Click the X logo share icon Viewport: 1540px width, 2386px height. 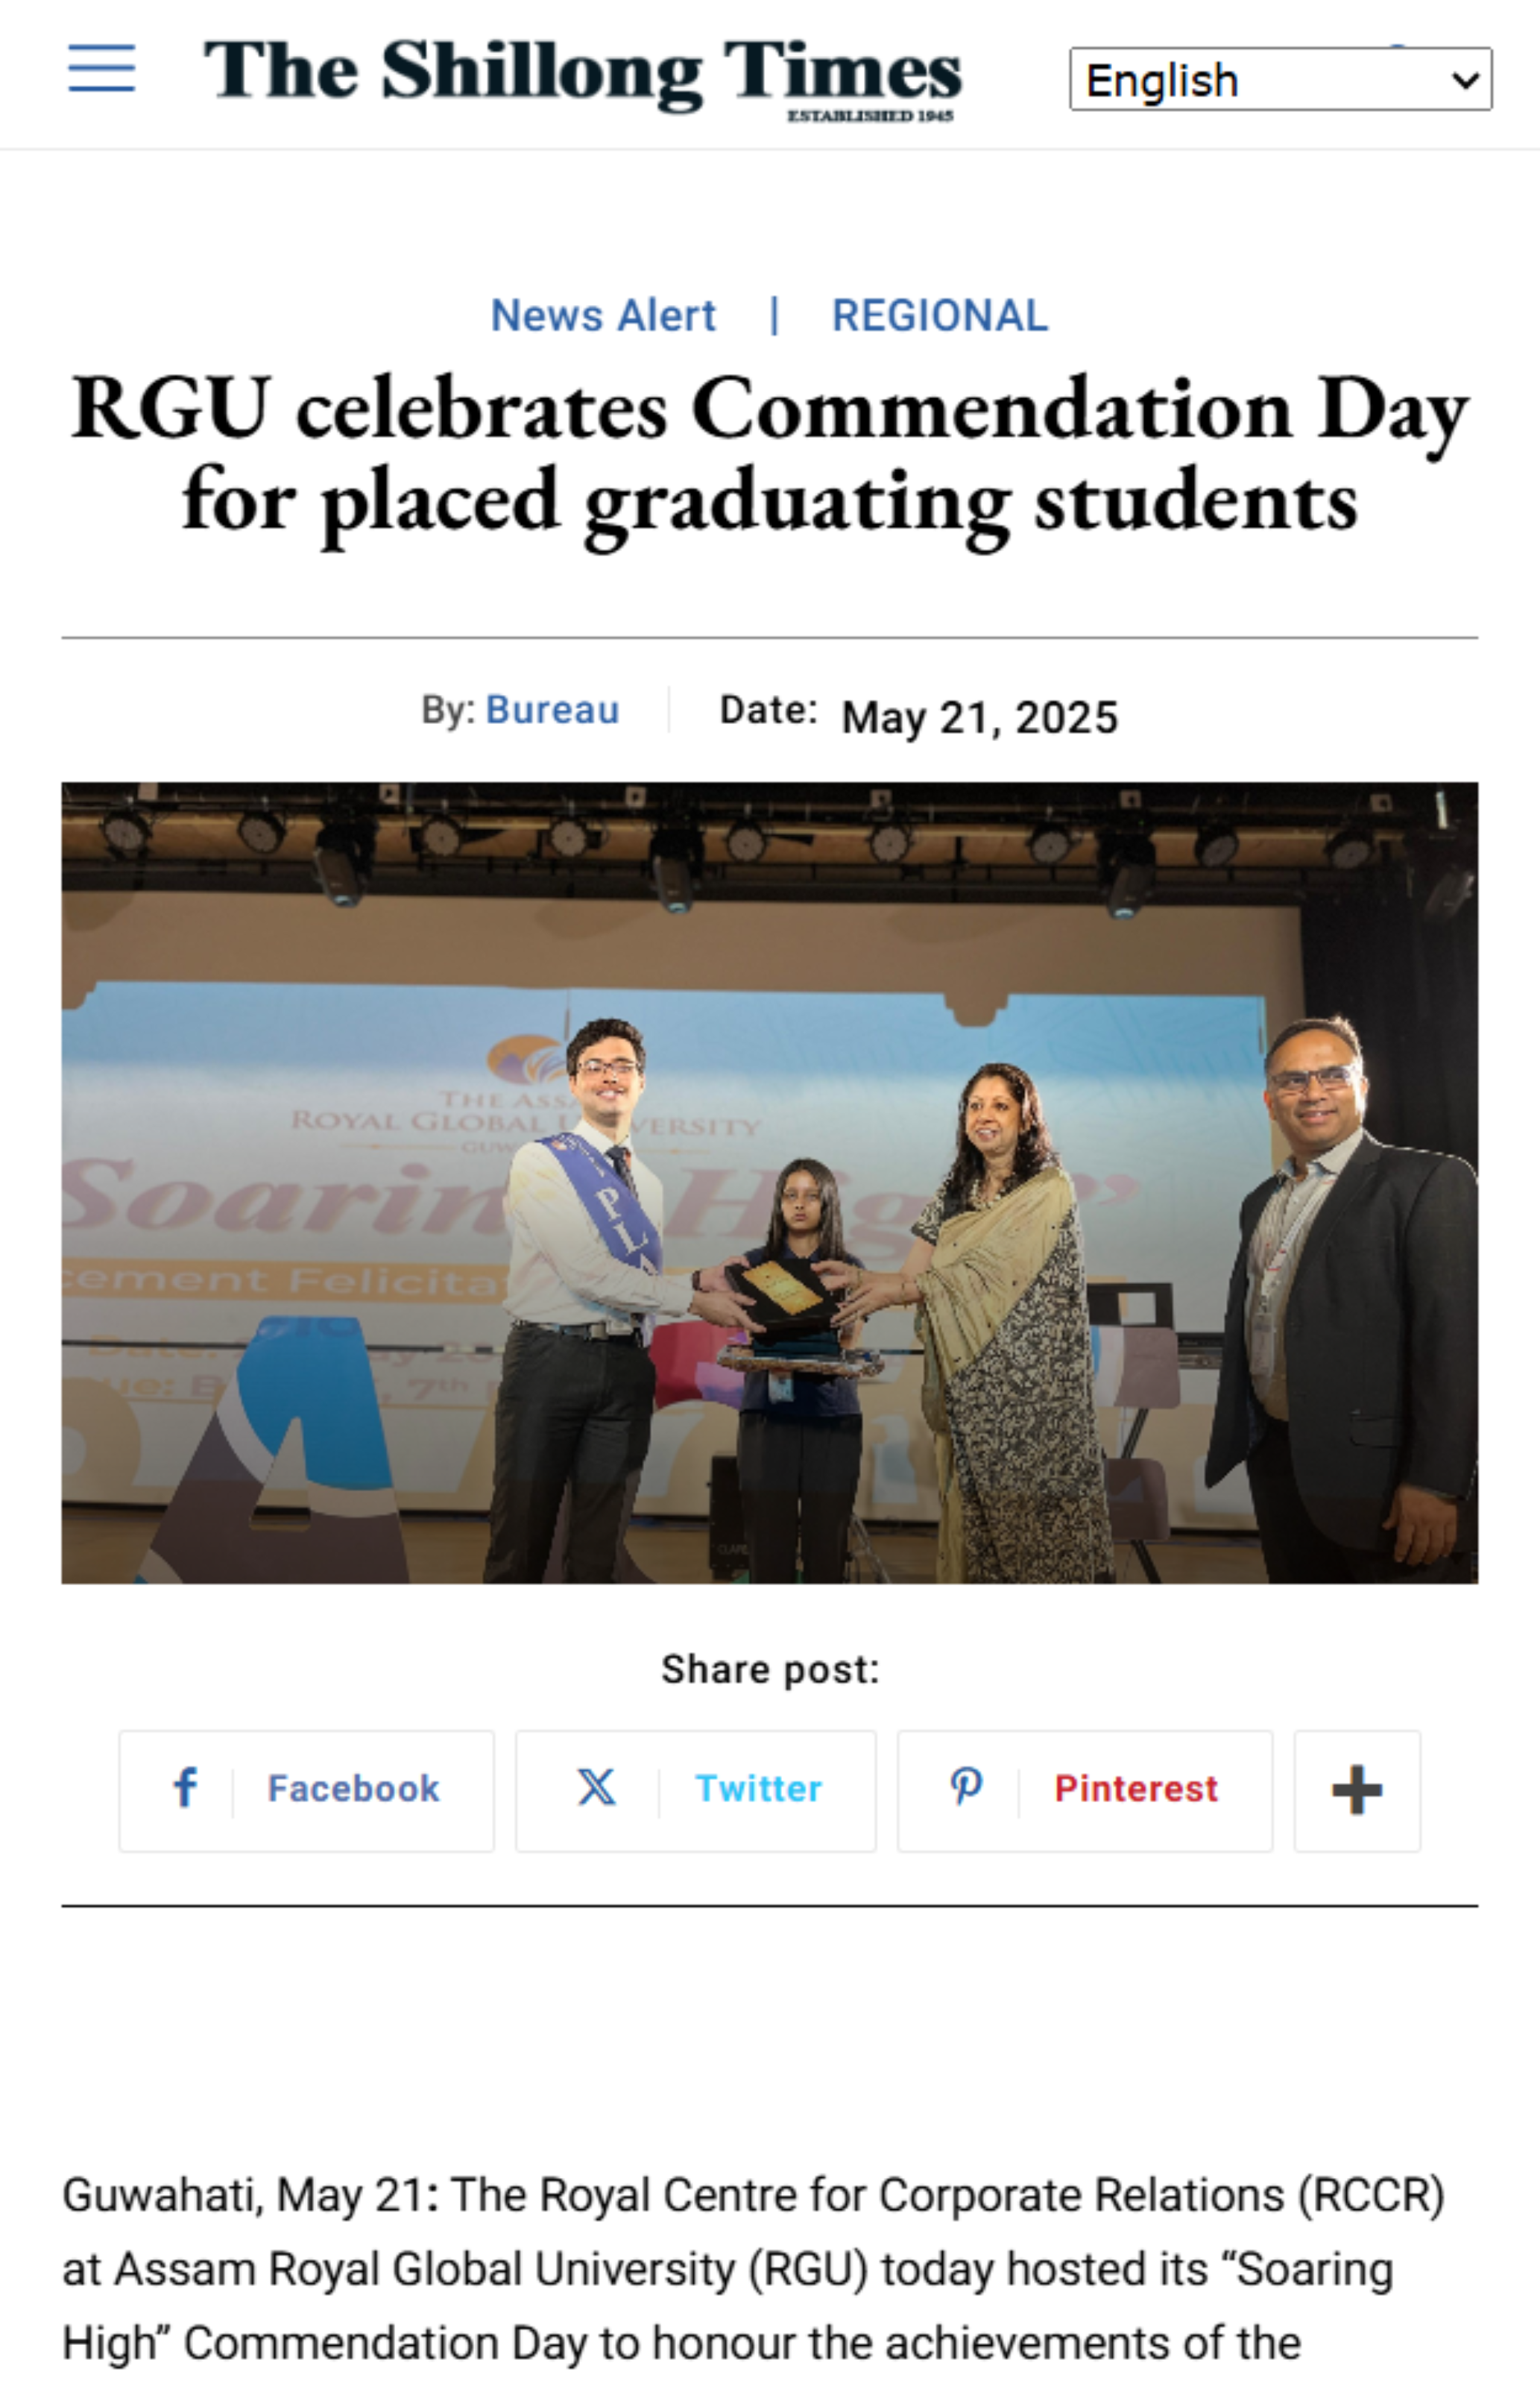(596, 1788)
